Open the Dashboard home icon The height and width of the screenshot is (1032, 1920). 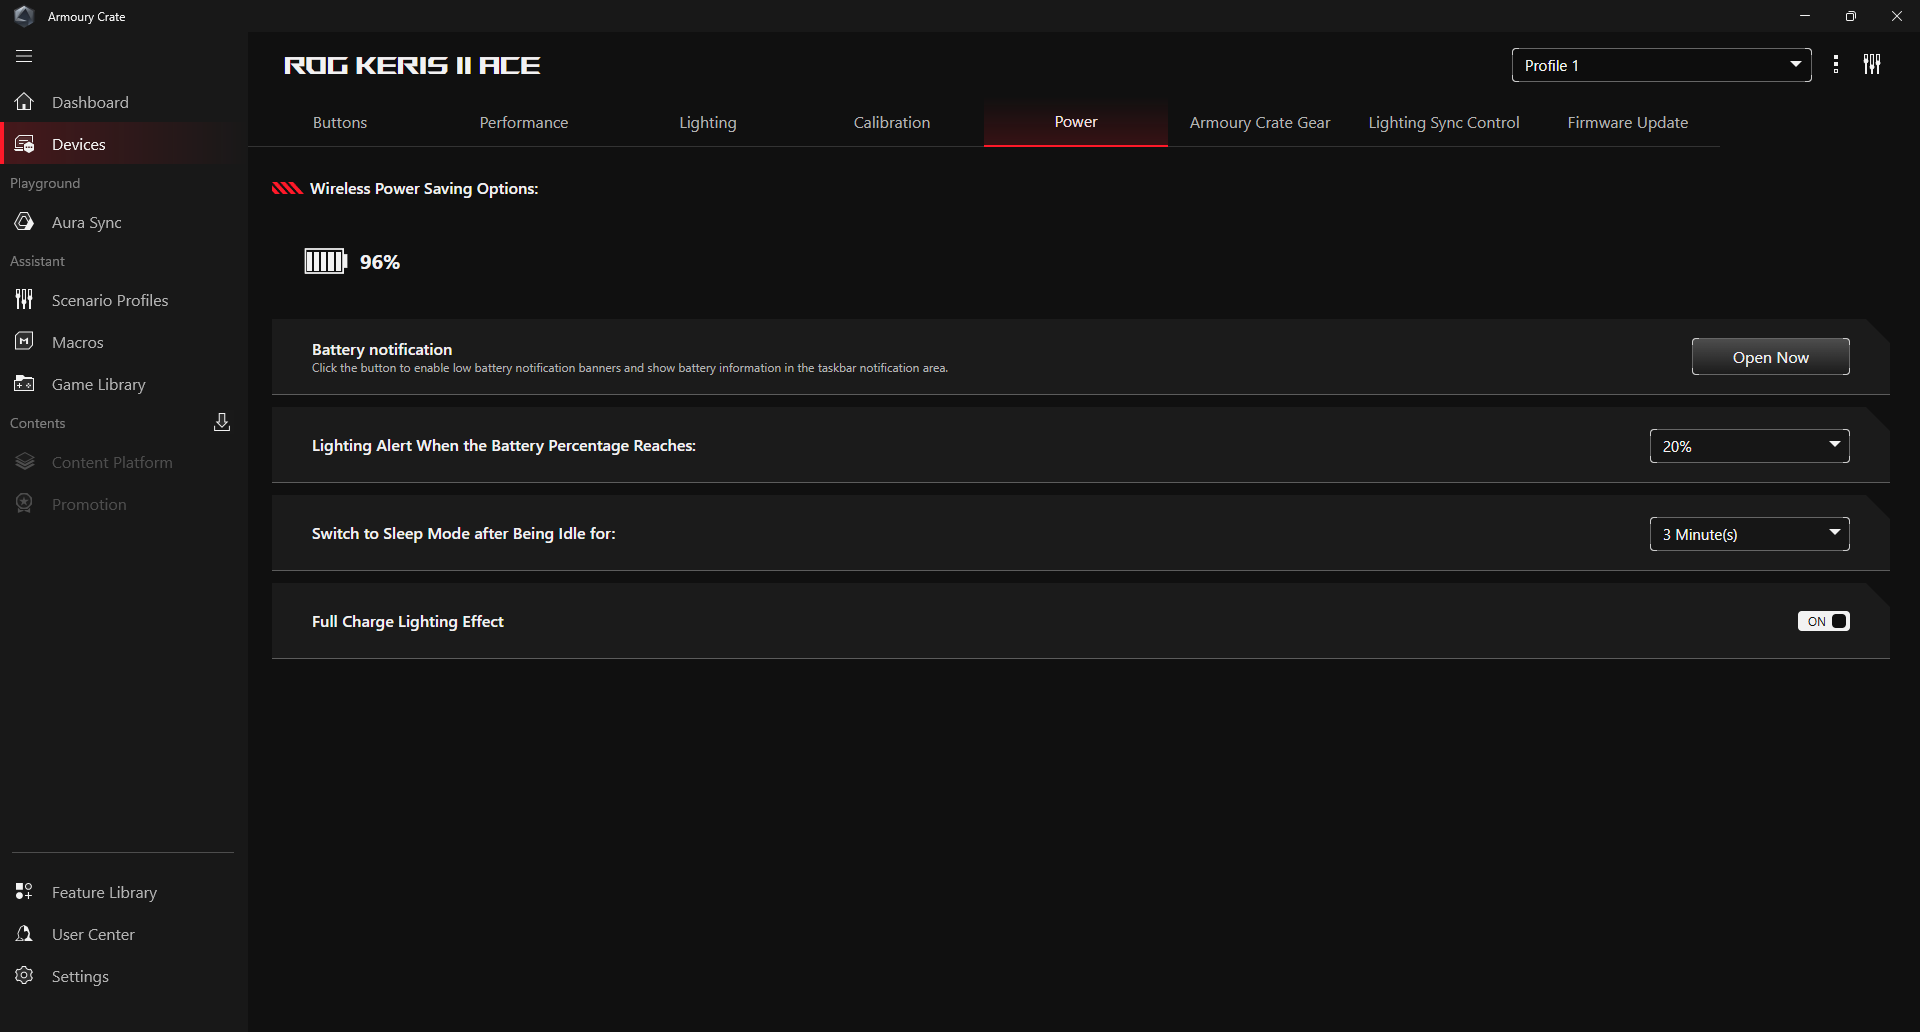click(24, 102)
